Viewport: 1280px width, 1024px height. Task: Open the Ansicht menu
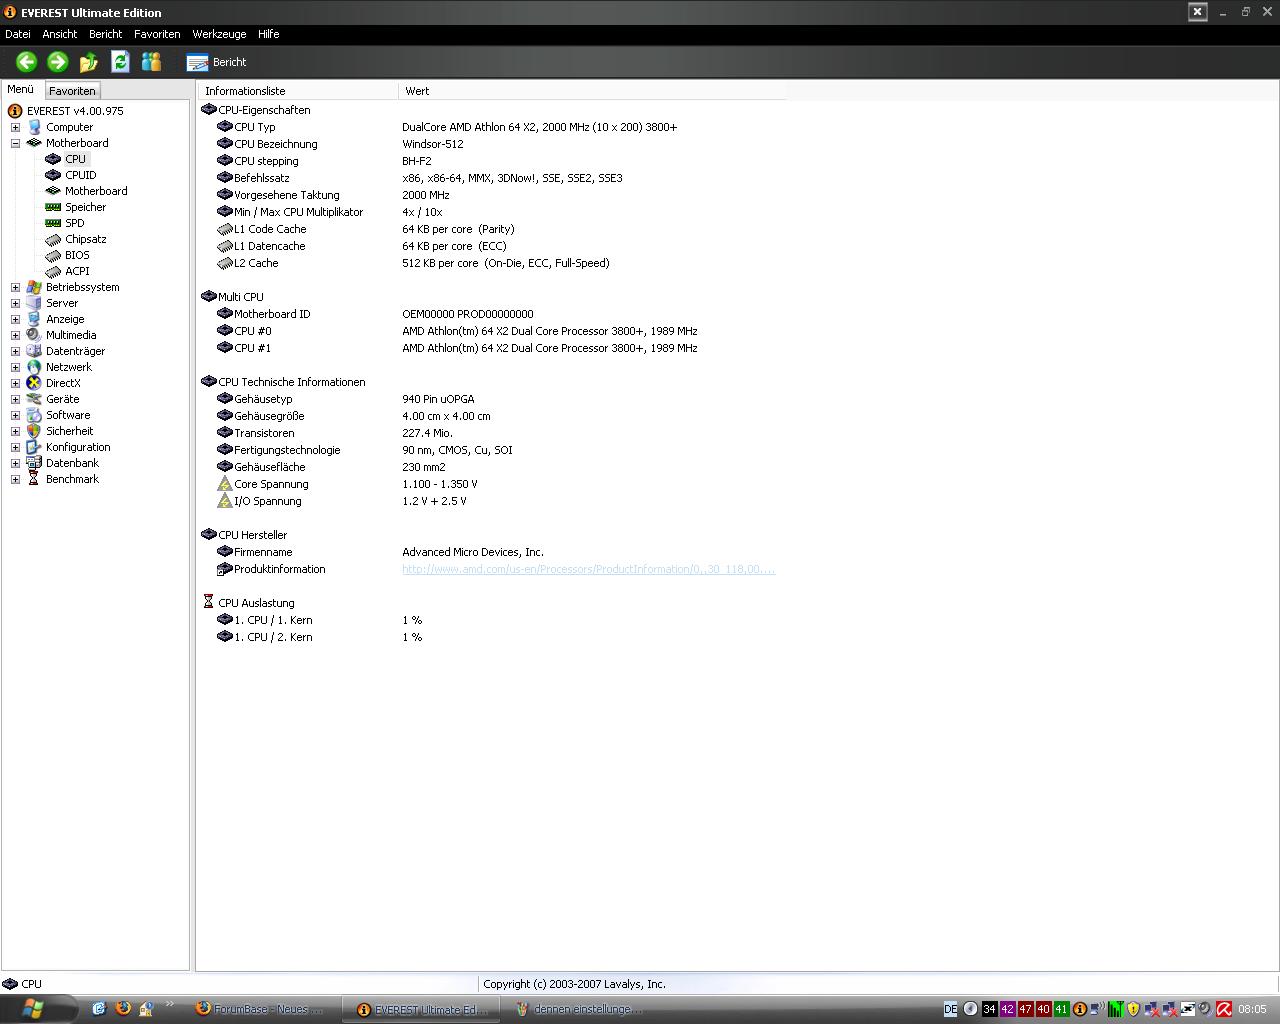pos(60,34)
